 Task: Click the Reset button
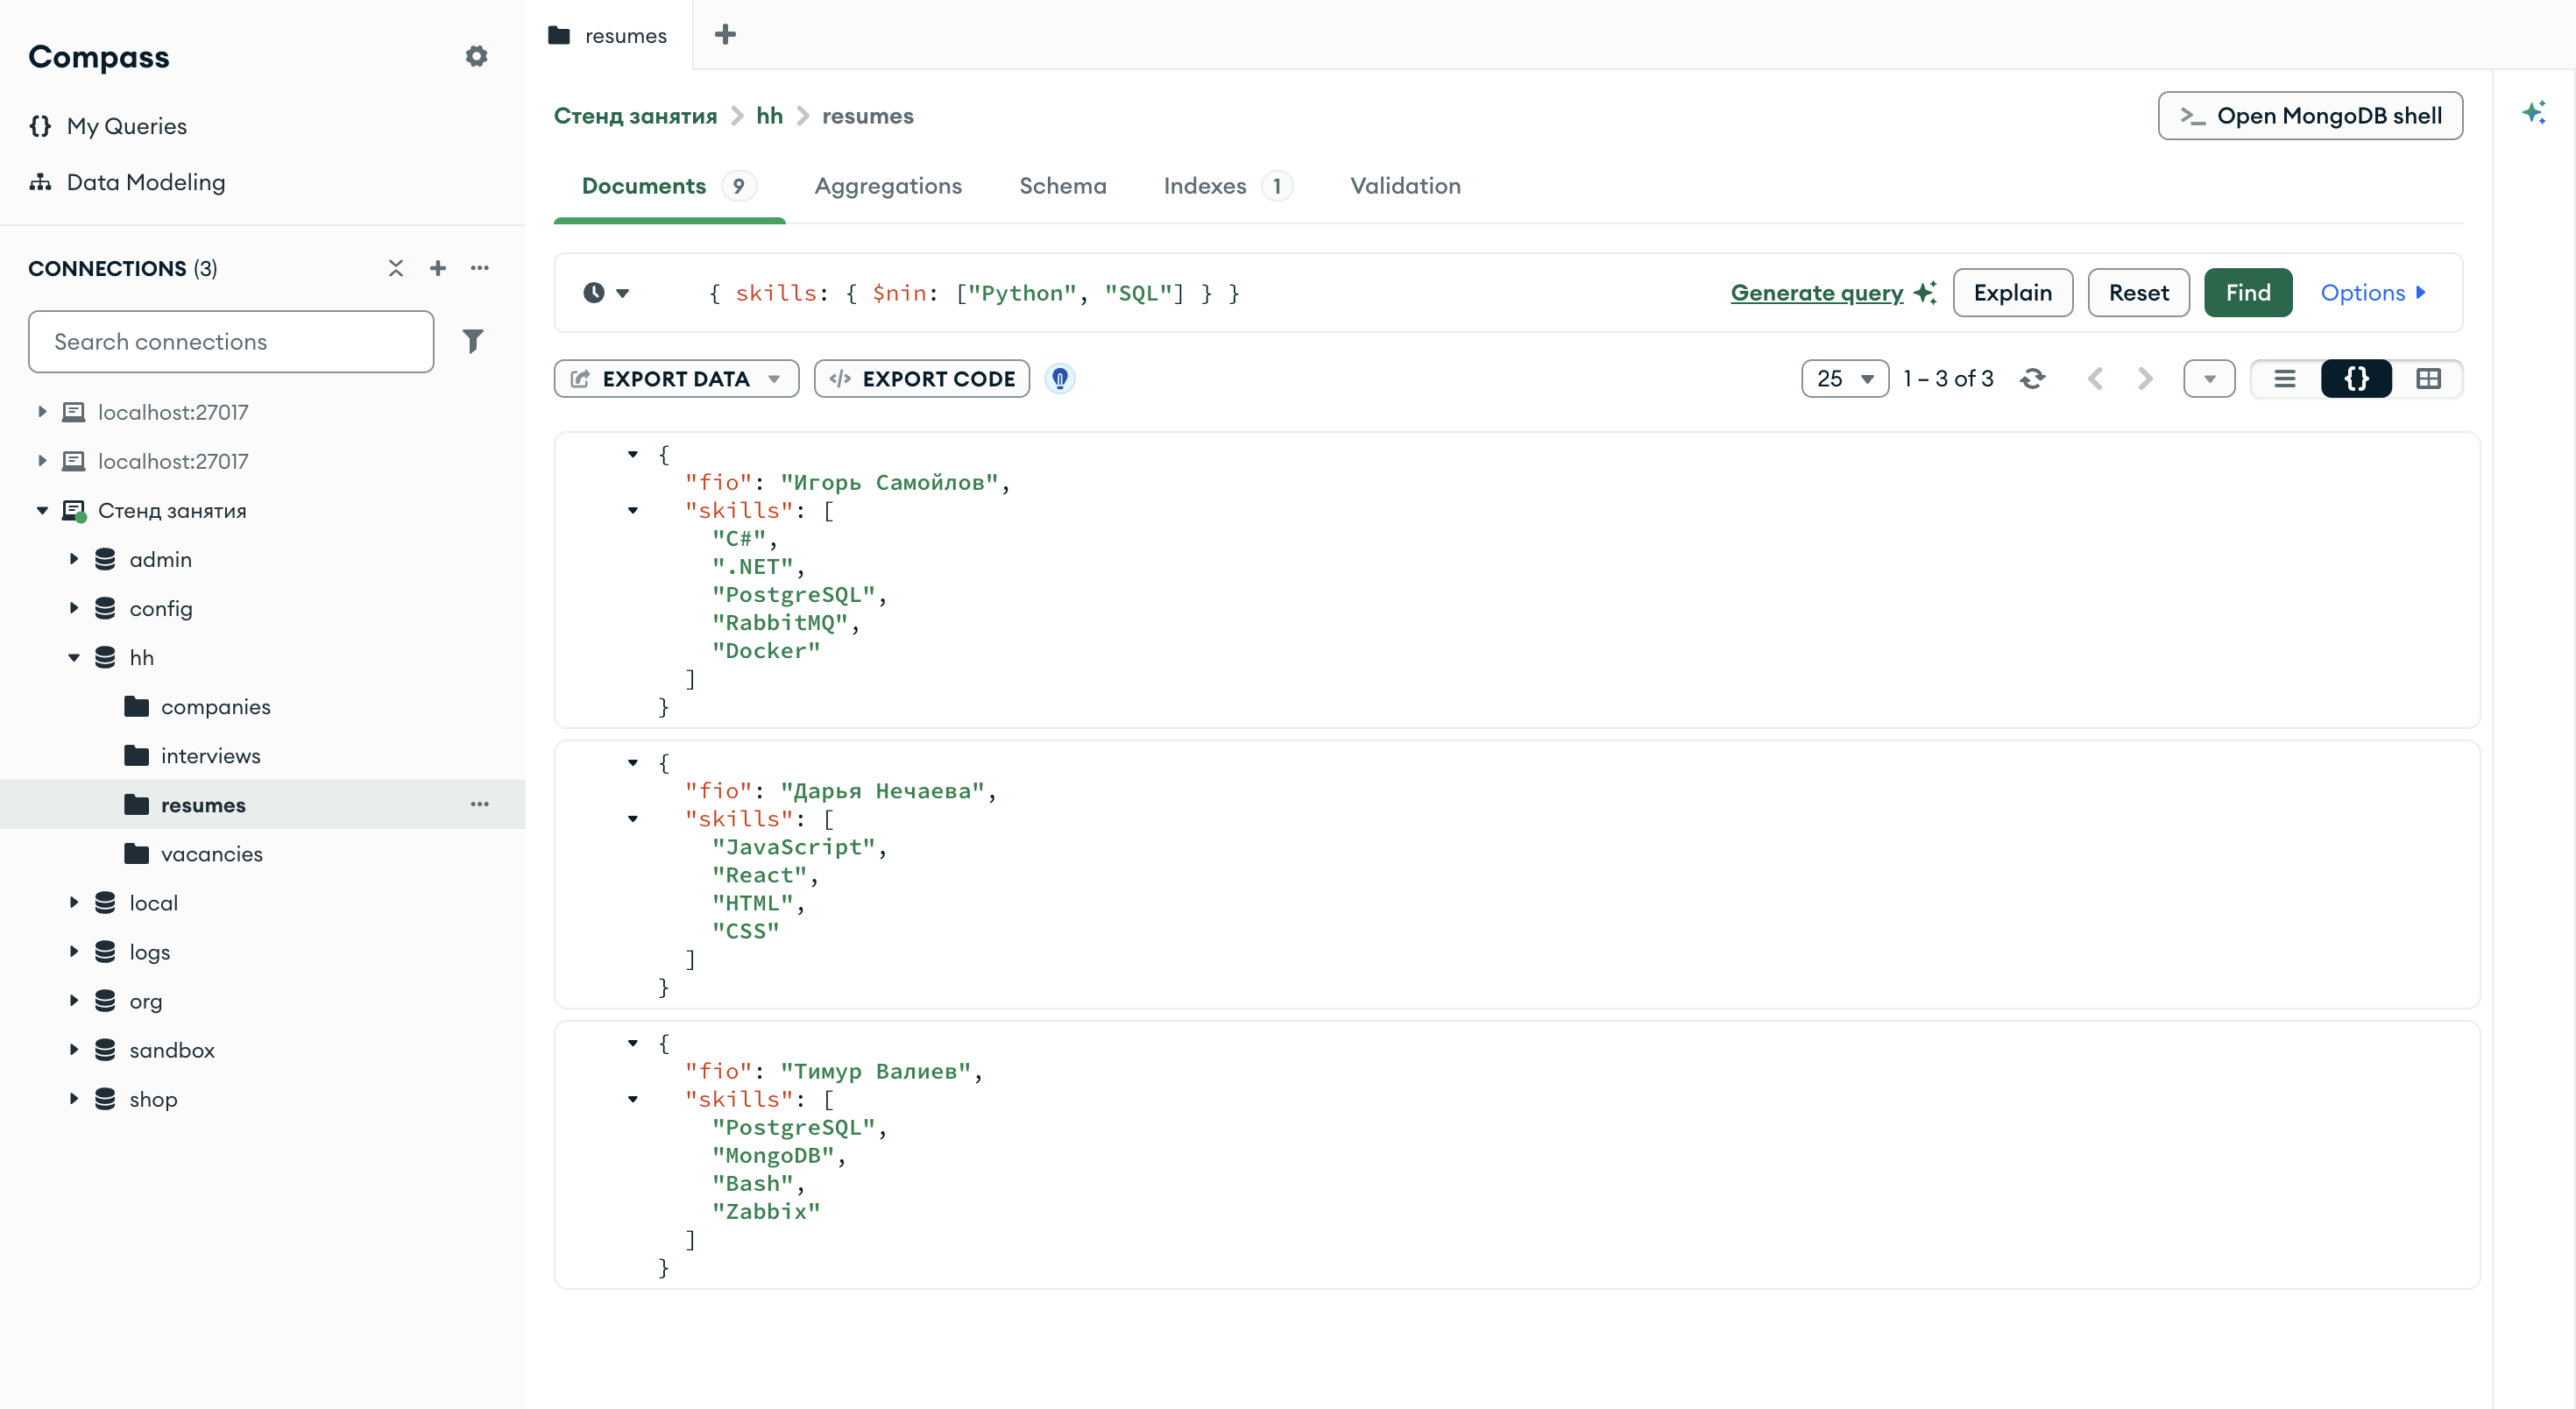(2139, 293)
